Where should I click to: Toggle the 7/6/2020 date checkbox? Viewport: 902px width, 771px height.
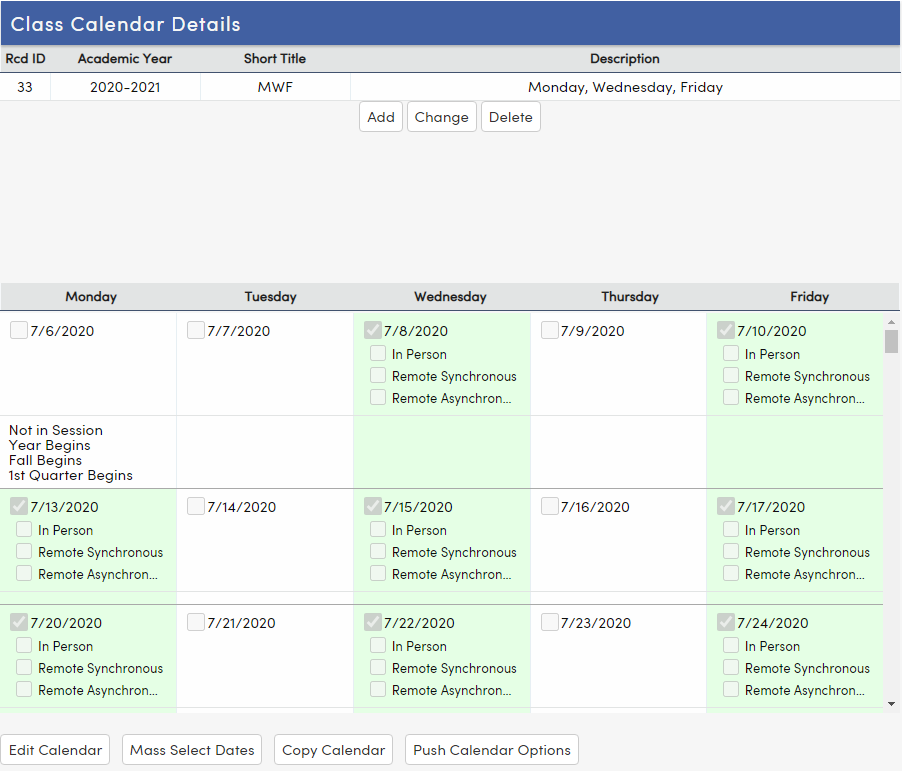19,330
